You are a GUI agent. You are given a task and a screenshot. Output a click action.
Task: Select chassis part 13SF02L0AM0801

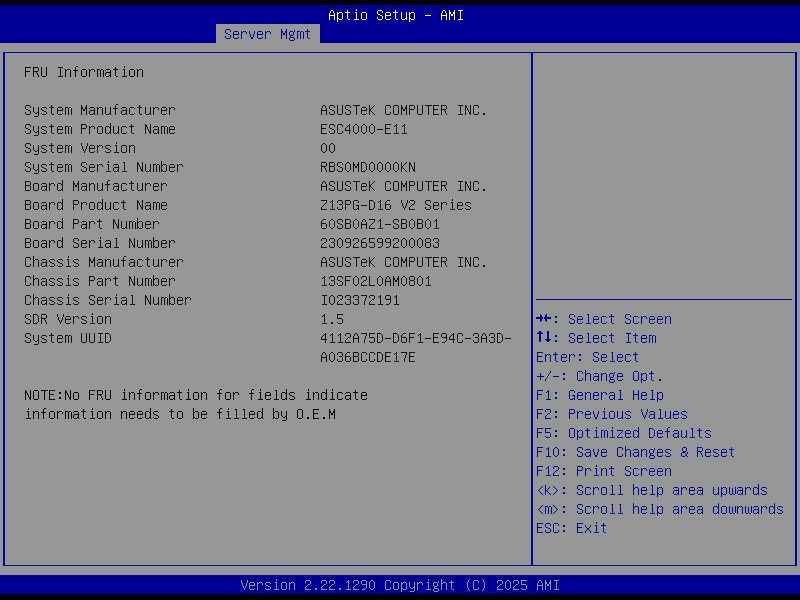coord(376,281)
